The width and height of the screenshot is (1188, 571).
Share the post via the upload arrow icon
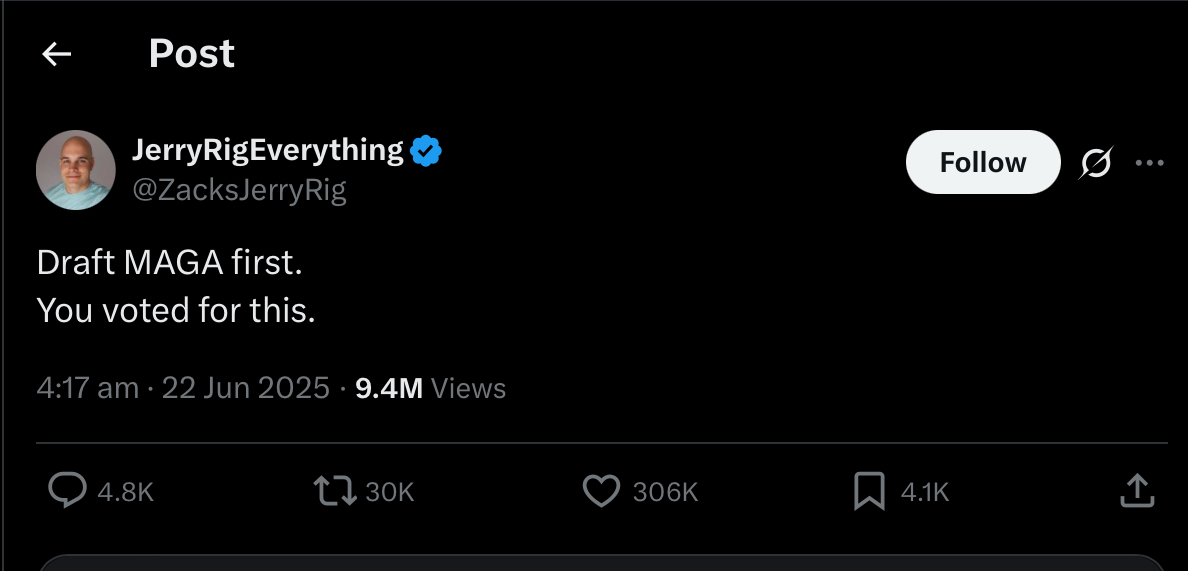1137,491
